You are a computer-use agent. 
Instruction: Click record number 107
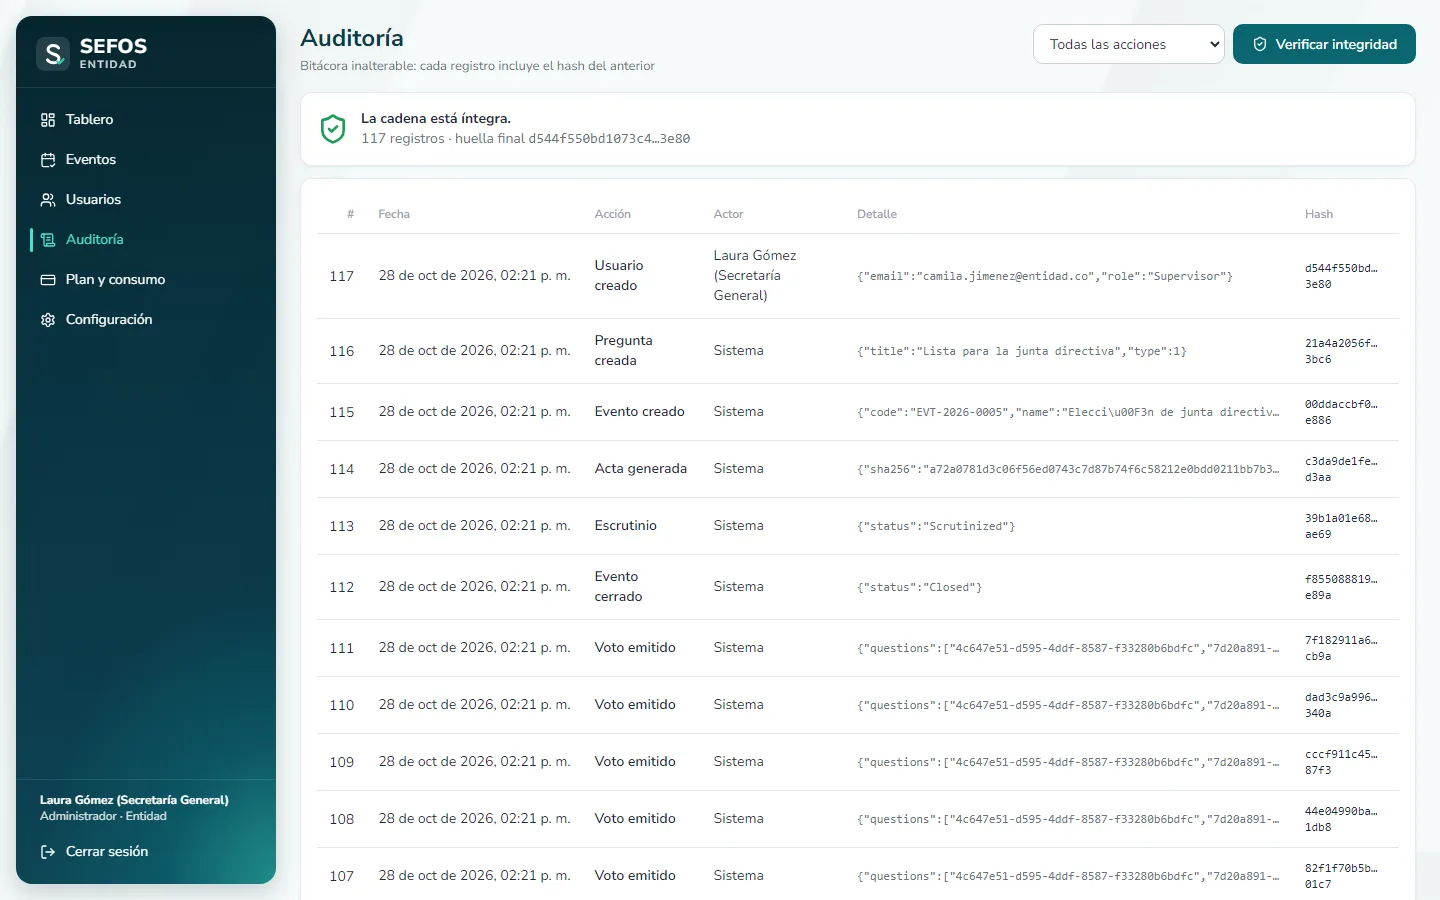click(342, 876)
